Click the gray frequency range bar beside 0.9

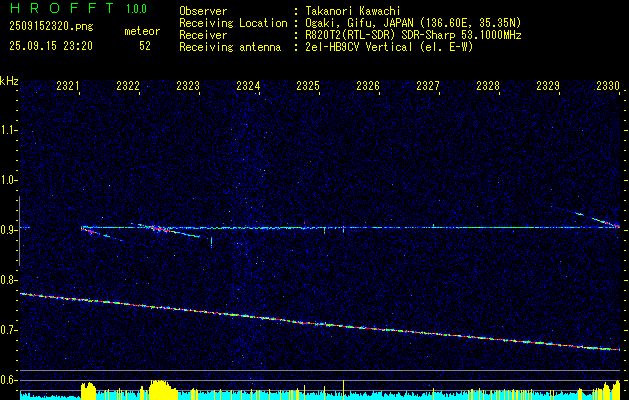19,231
